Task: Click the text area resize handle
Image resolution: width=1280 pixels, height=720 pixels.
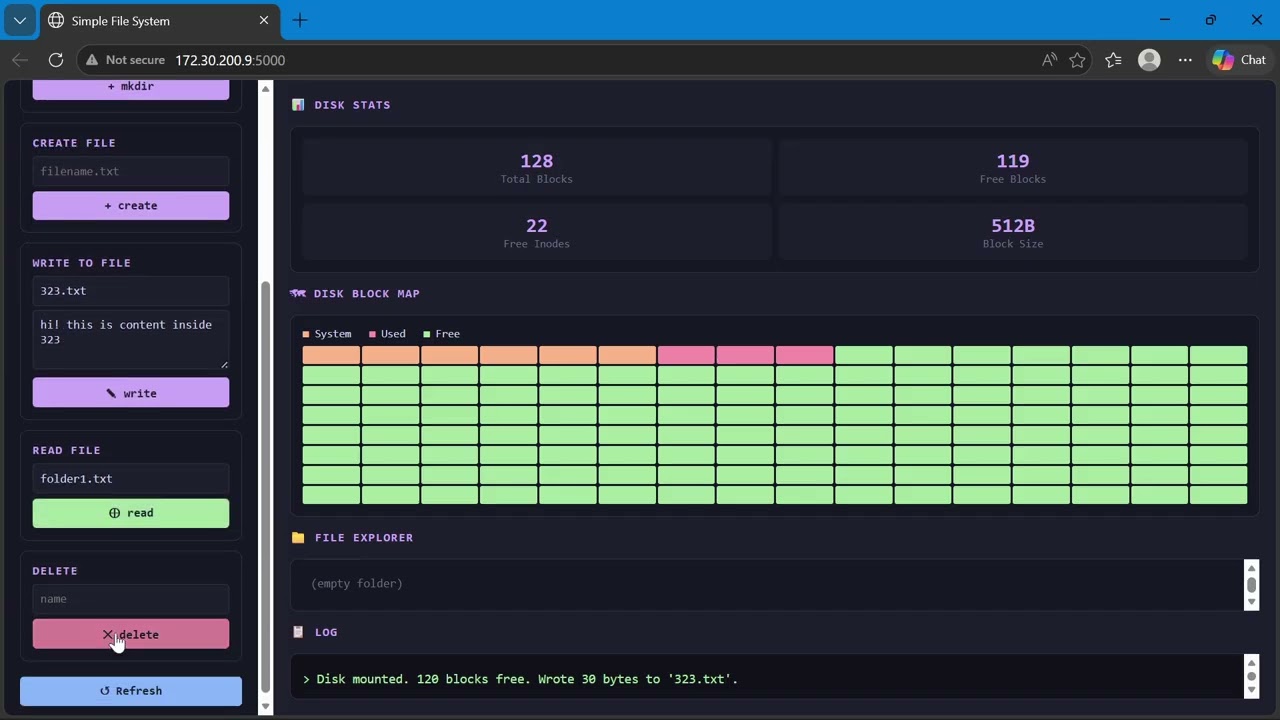Action: click(x=224, y=364)
